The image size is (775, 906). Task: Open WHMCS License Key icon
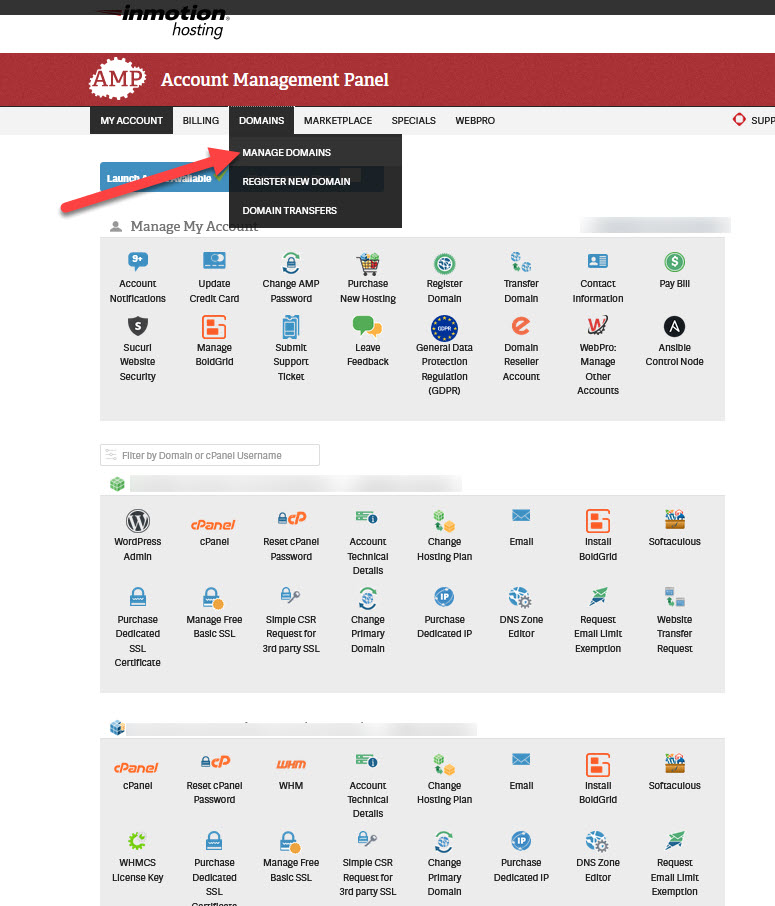click(x=137, y=840)
